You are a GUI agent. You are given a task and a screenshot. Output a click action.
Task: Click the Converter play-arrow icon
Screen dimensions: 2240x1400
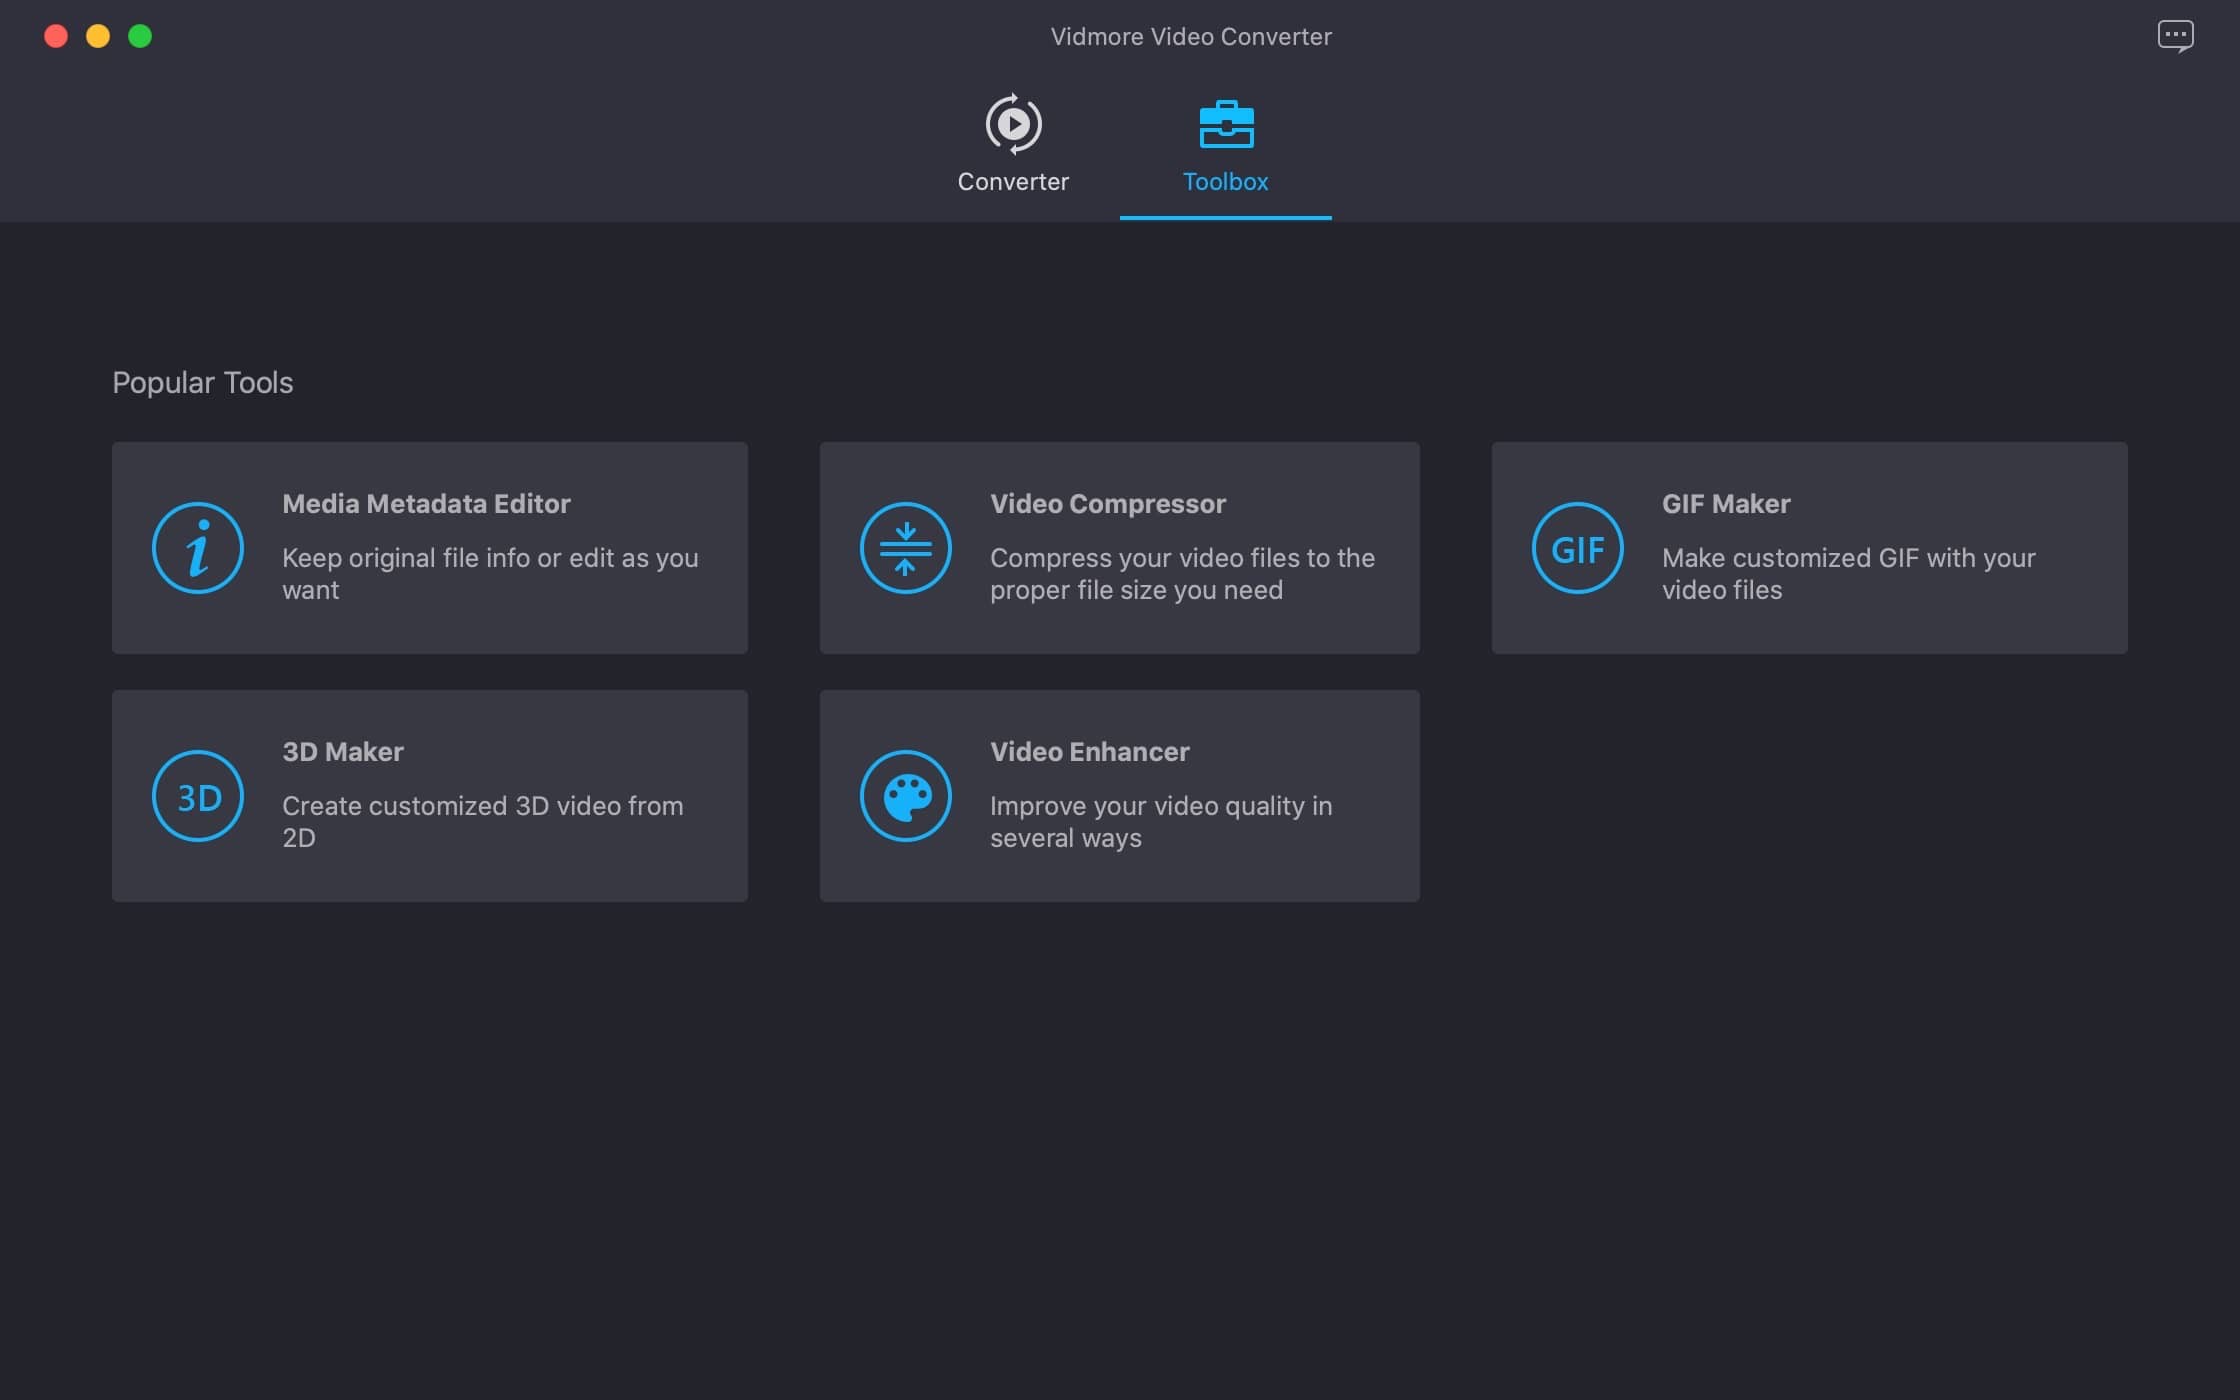click(1013, 124)
